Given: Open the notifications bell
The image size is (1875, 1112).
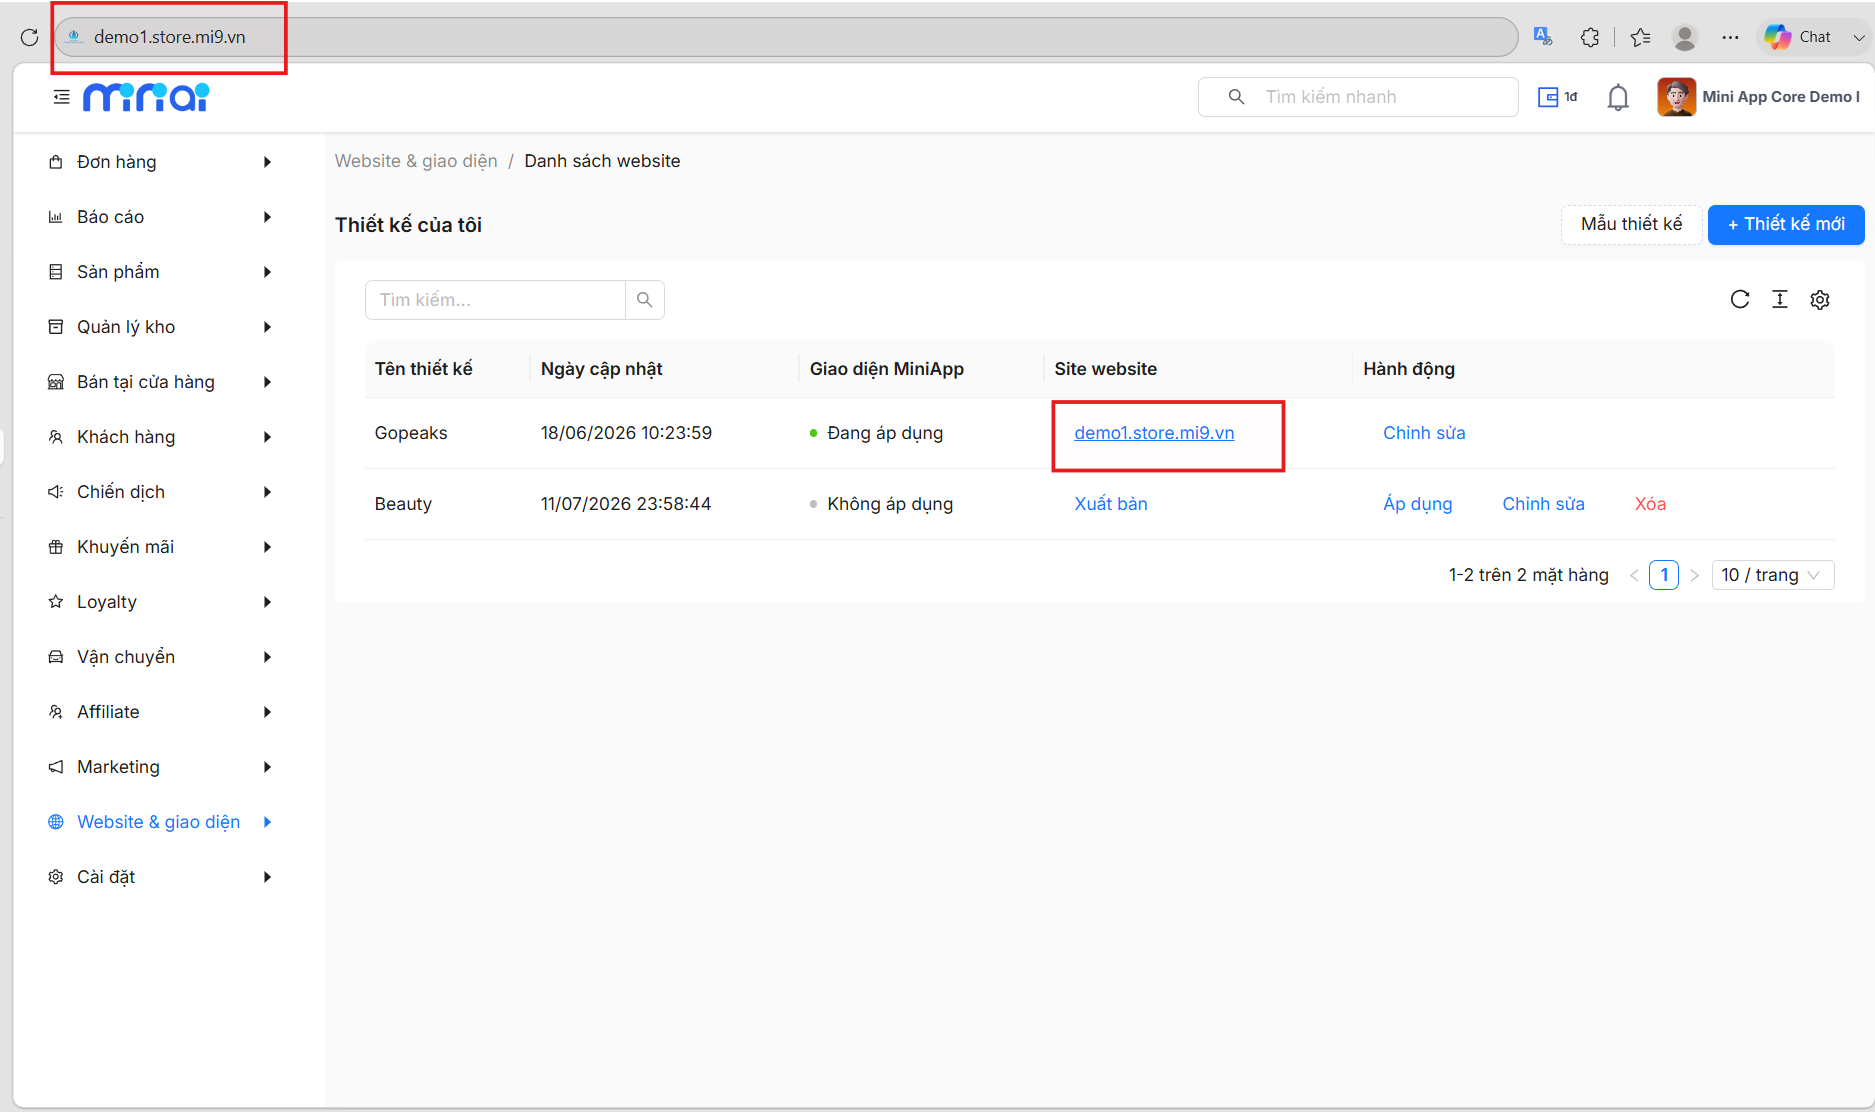Looking at the screenshot, I should click(1618, 98).
